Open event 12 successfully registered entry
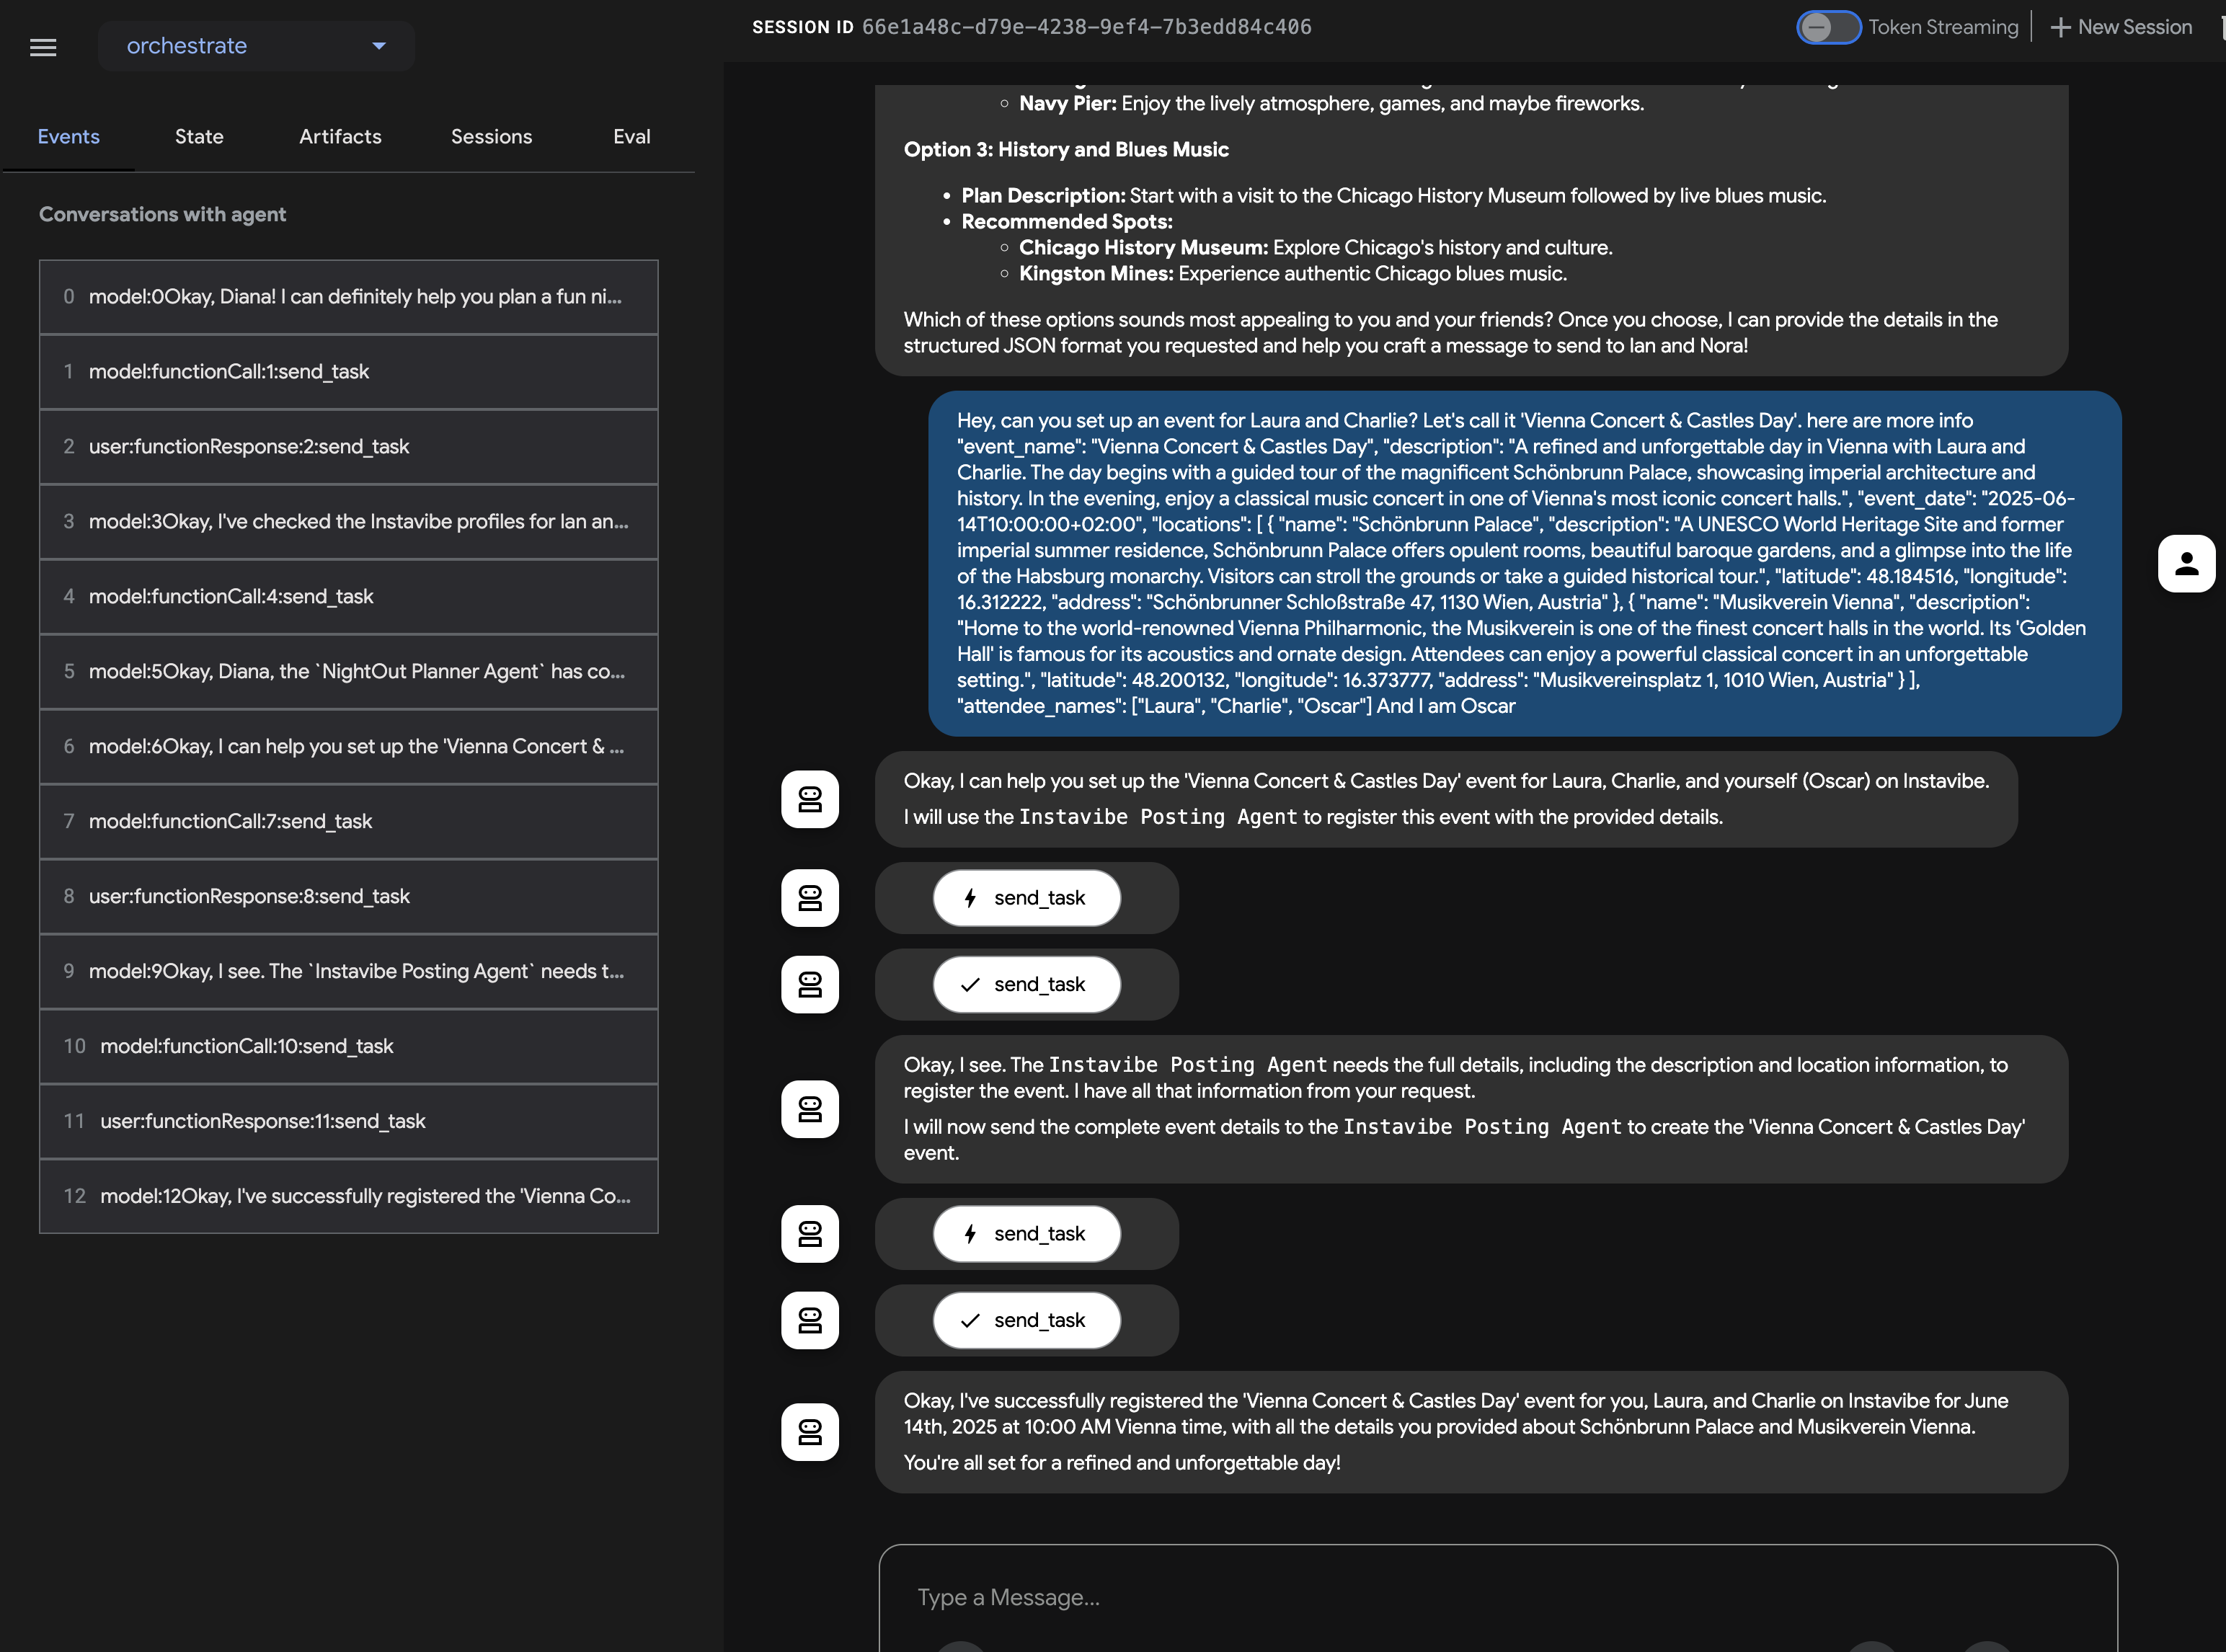Image resolution: width=2226 pixels, height=1652 pixels. (348, 1196)
